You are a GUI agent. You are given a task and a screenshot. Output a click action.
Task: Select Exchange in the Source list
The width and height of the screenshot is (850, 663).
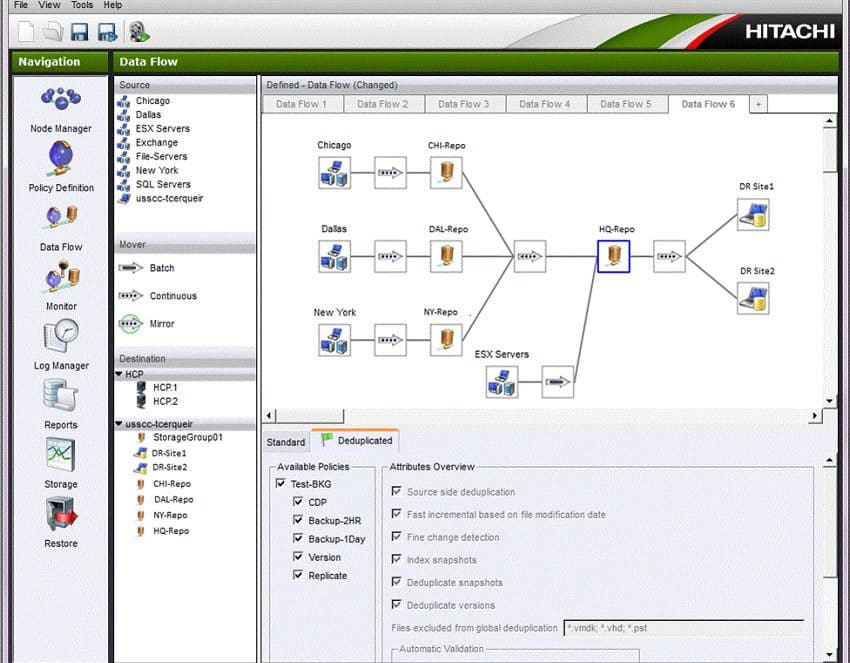click(x=157, y=143)
